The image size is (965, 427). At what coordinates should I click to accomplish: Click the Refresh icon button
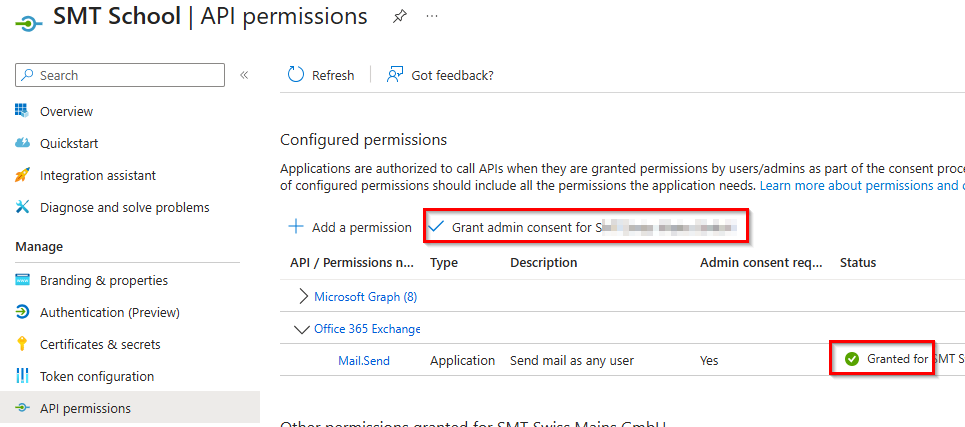(x=296, y=75)
